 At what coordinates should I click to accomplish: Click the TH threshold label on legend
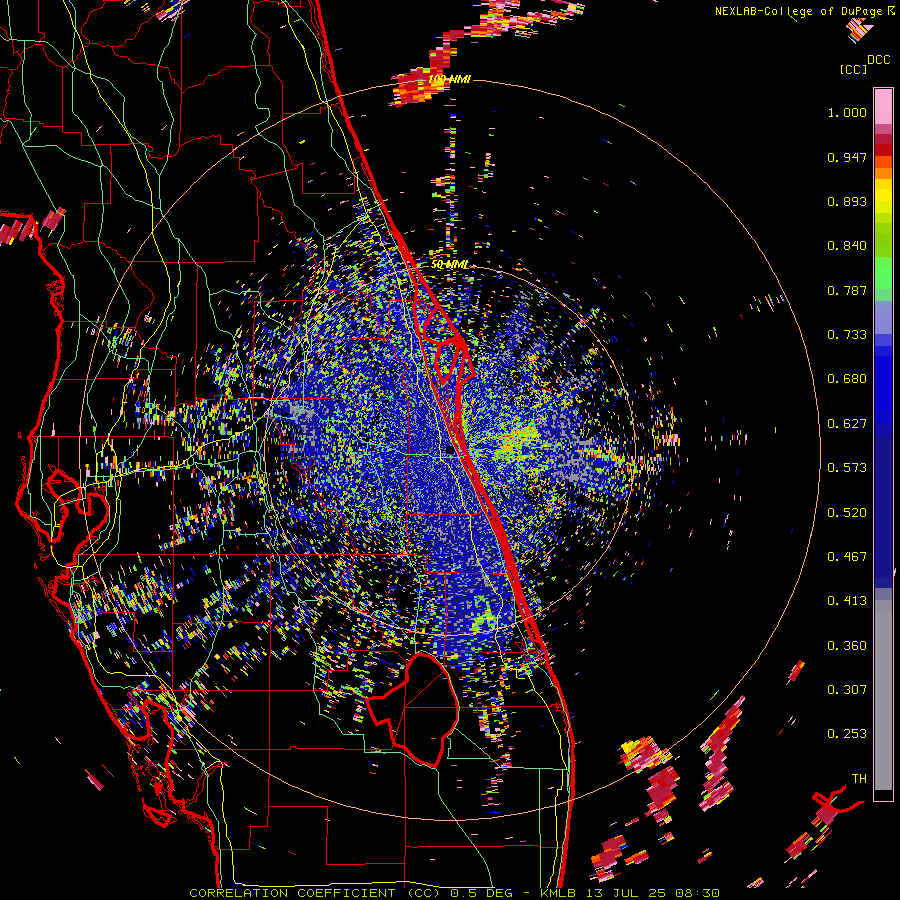pyautogui.click(x=859, y=779)
